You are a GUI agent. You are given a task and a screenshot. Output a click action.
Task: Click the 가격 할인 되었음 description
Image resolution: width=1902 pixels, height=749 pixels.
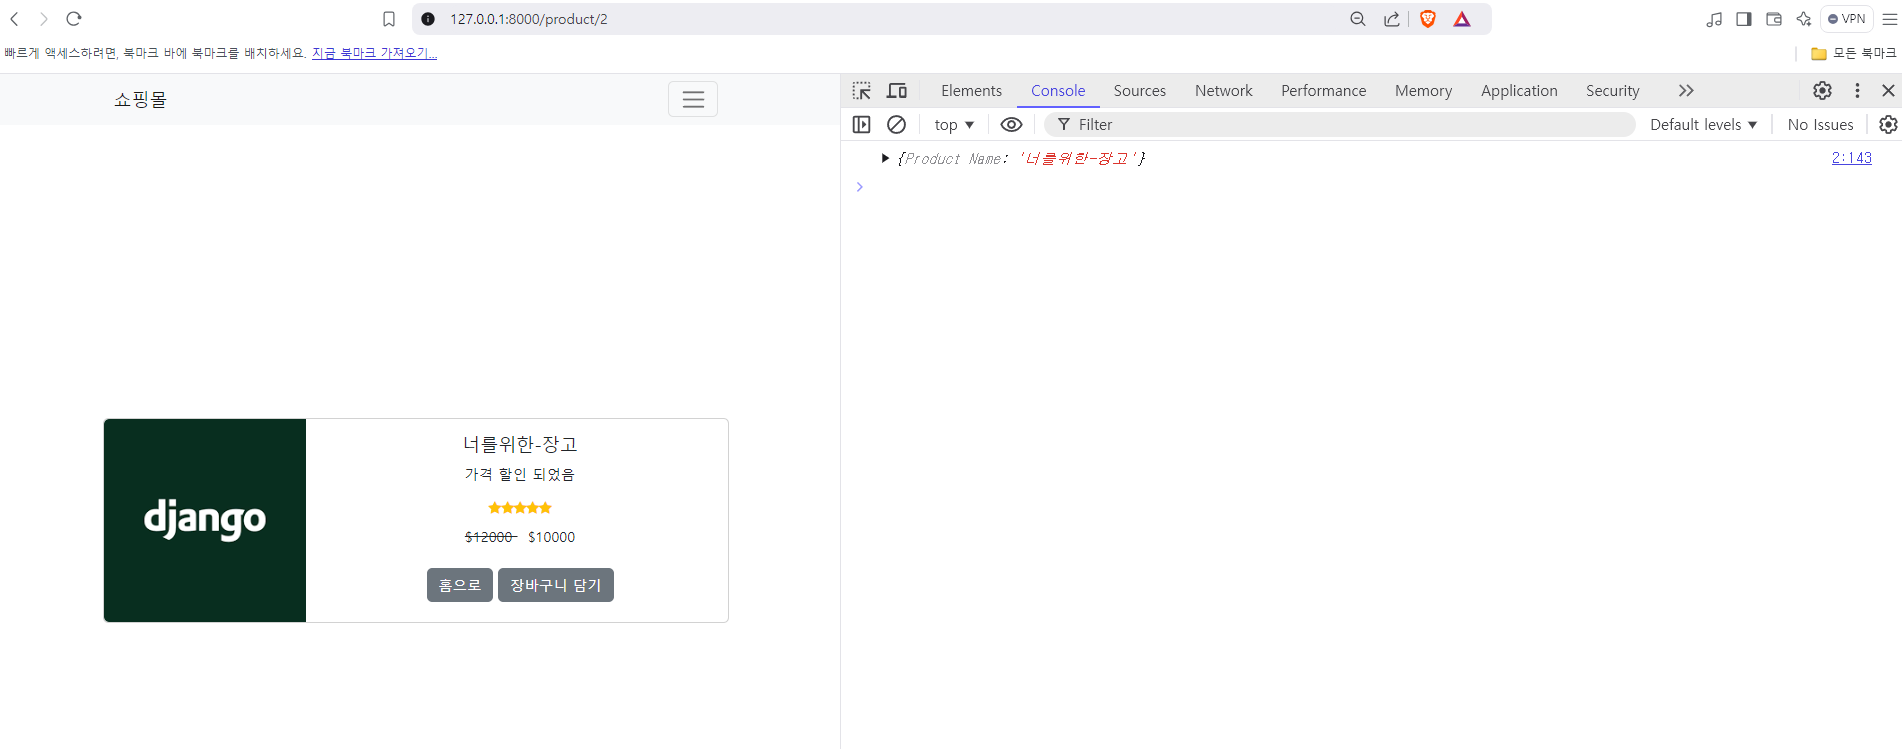click(x=520, y=474)
